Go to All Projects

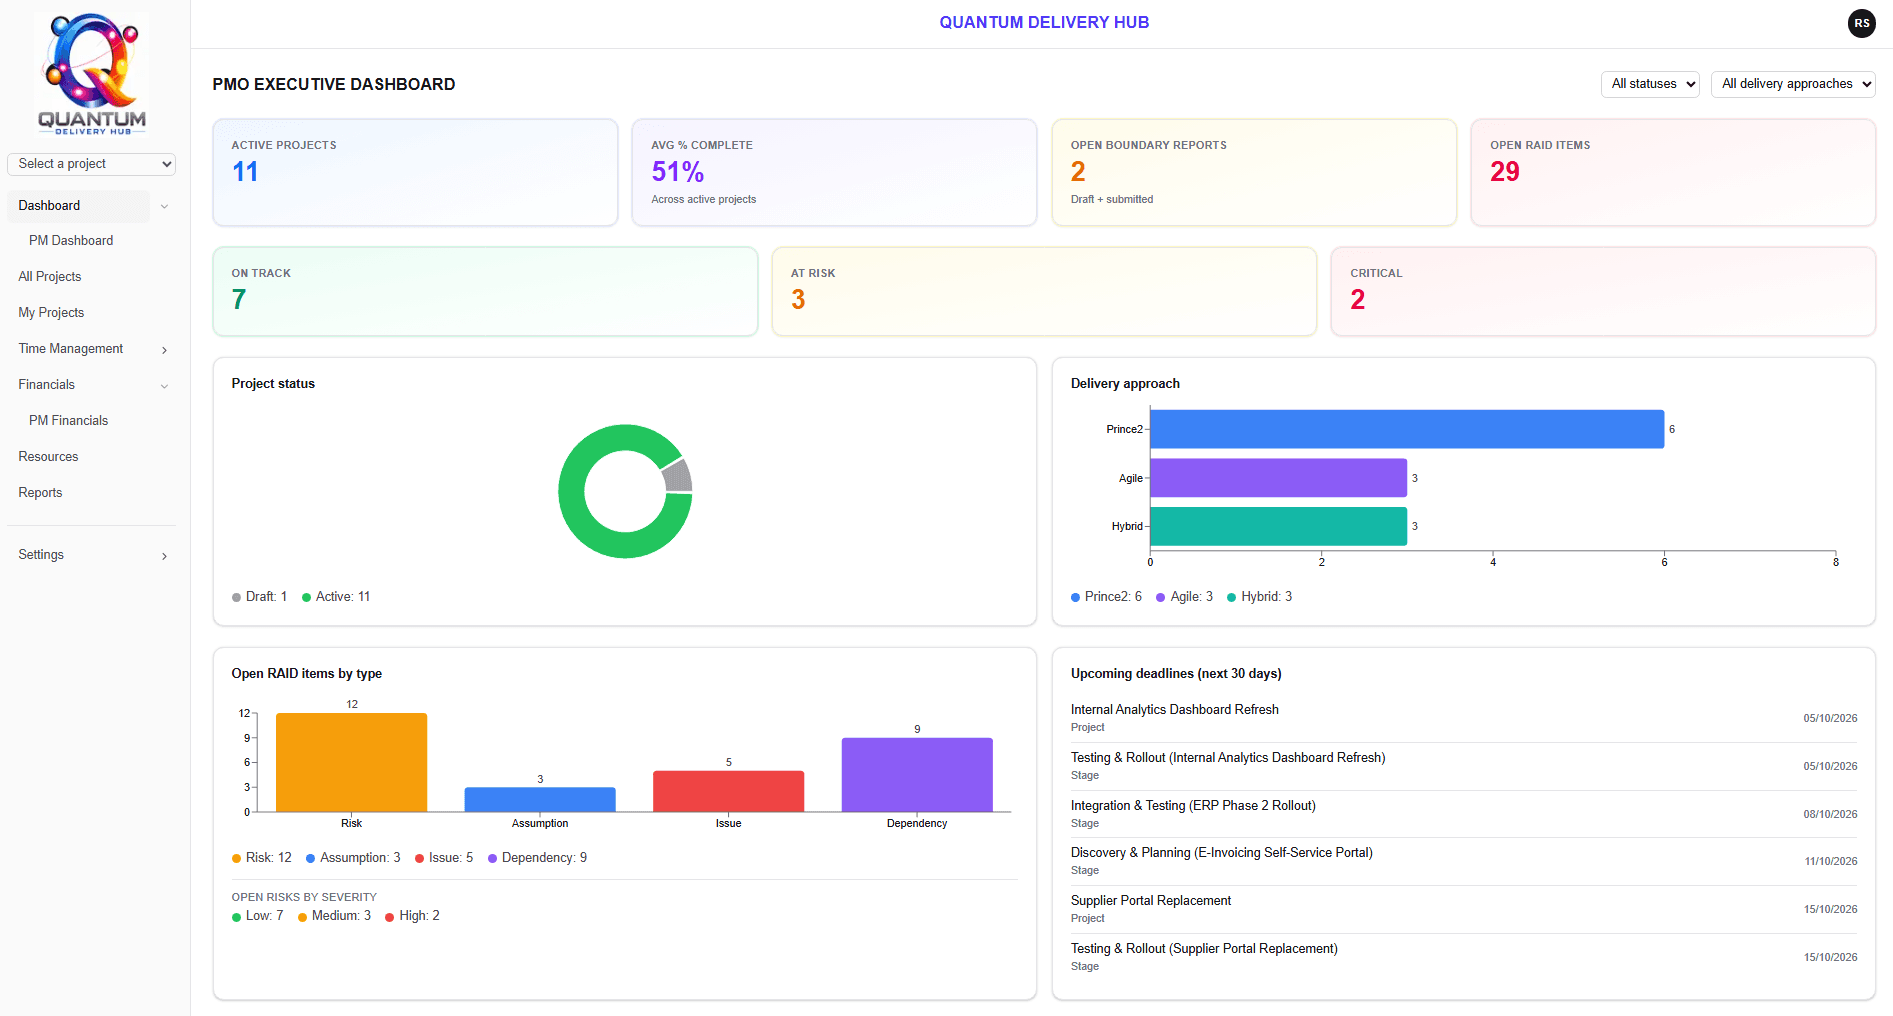(x=50, y=277)
